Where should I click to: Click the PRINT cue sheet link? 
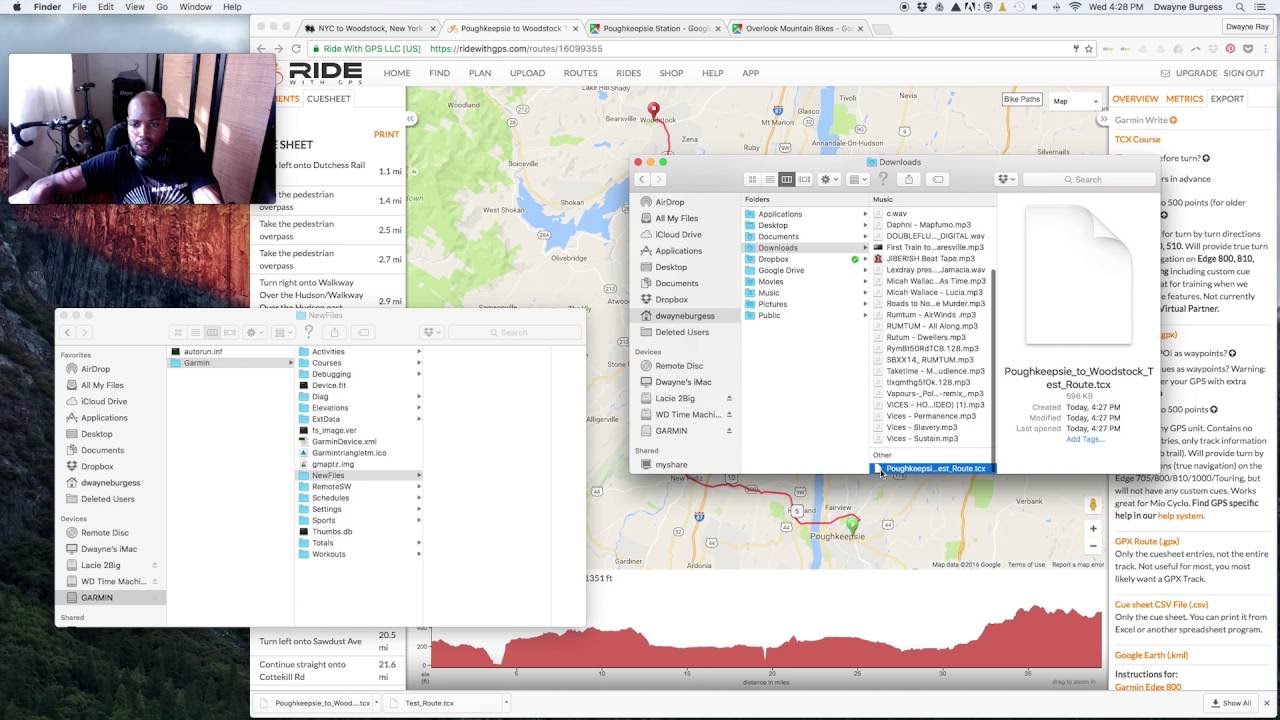pyautogui.click(x=386, y=134)
